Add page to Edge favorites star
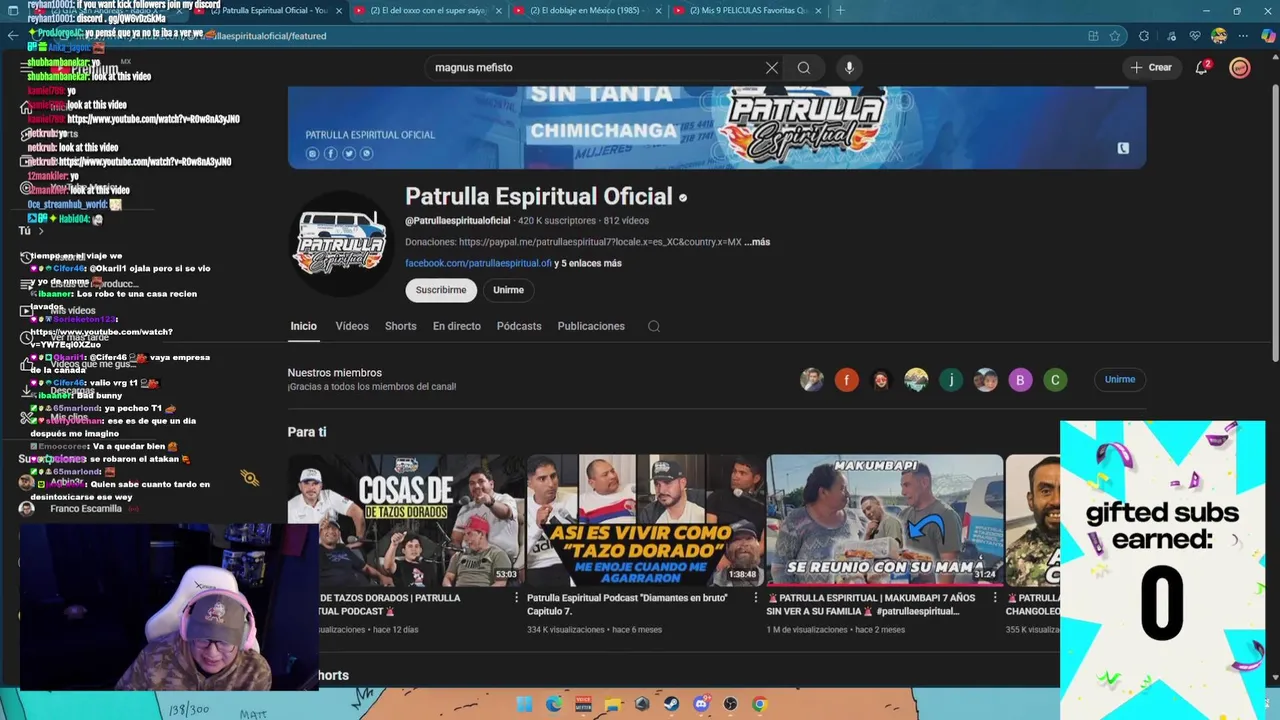Image resolution: width=1280 pixels, height=720 pixels. (x=1115, y=36)
